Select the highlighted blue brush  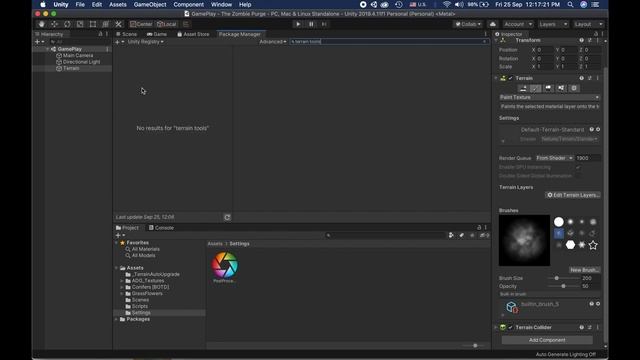(x=559, y=233)
